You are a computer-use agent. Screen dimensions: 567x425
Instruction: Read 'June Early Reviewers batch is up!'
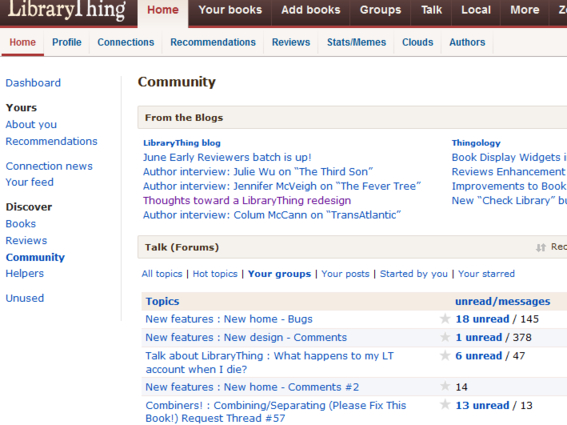227,157
